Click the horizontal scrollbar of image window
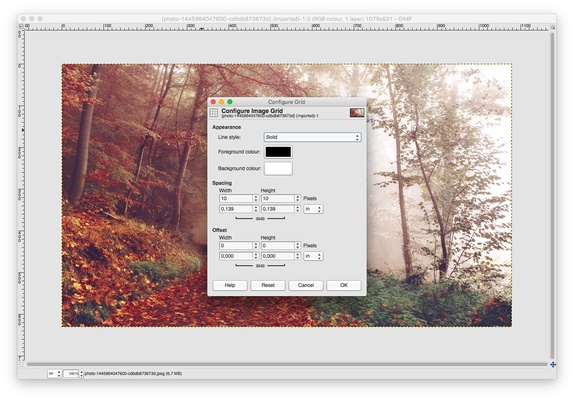574x400 pixels. coord(287,364)
